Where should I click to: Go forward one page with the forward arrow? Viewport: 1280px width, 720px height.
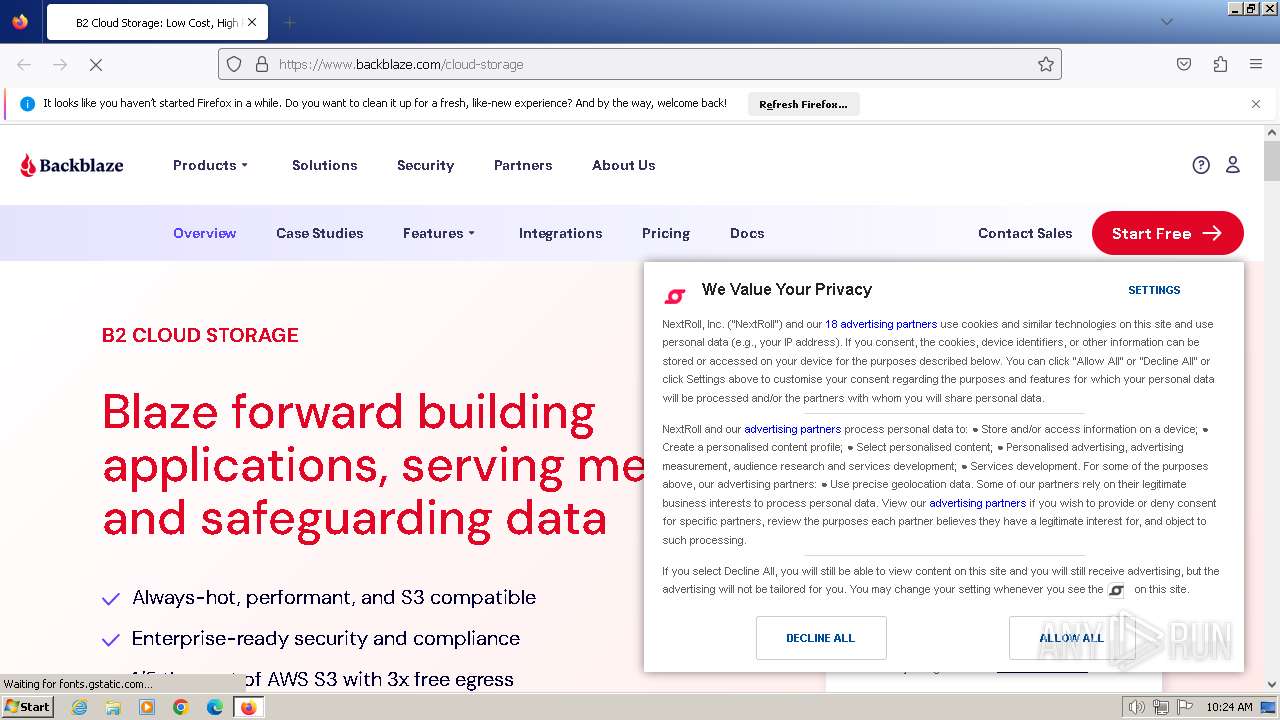pos(60,64)
